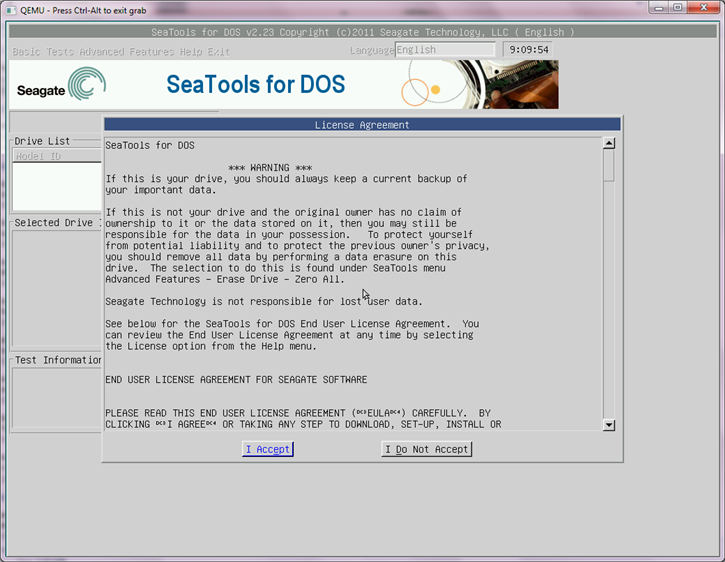Click the Seagate logo in the banner
Screen dimensions: 725x562
(61, 84)
